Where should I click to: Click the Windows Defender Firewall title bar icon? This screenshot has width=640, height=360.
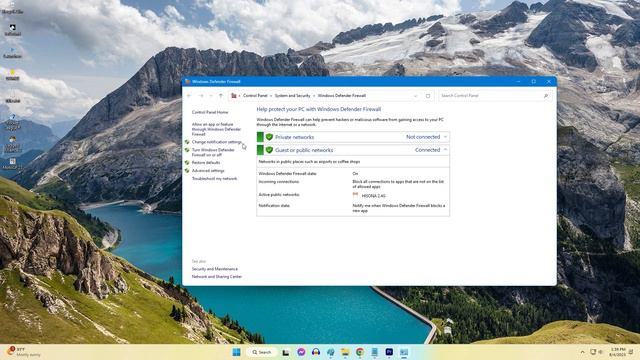[187, 82]
